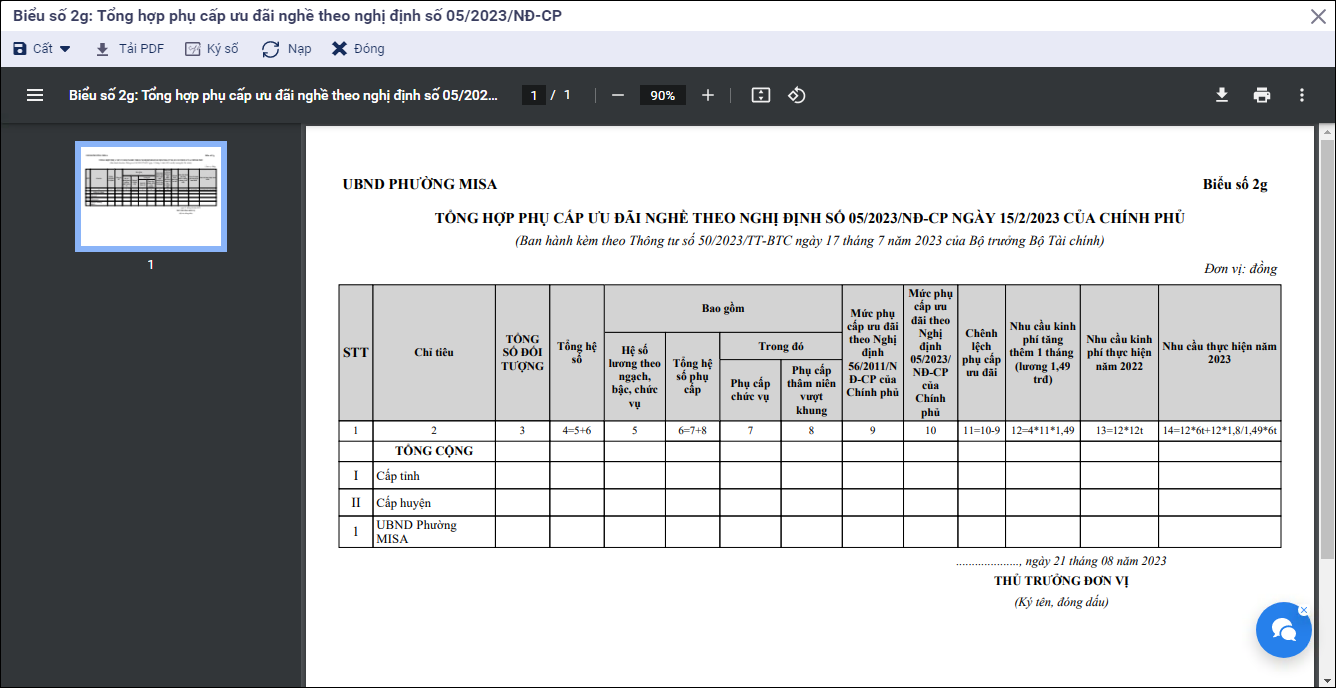1336x688 pixels.
Task: Click the 90% zoom level field
Action: (662, 95)
